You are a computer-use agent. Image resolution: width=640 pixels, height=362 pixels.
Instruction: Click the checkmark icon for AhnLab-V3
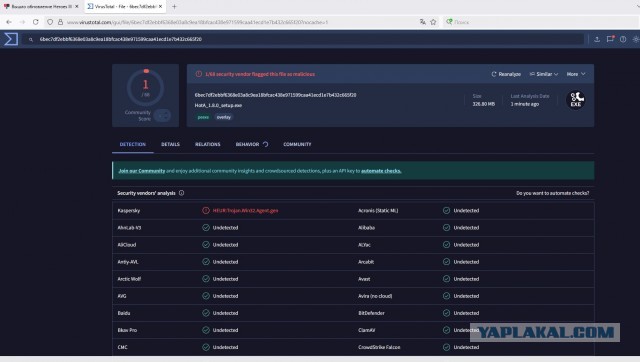point(206,228)
